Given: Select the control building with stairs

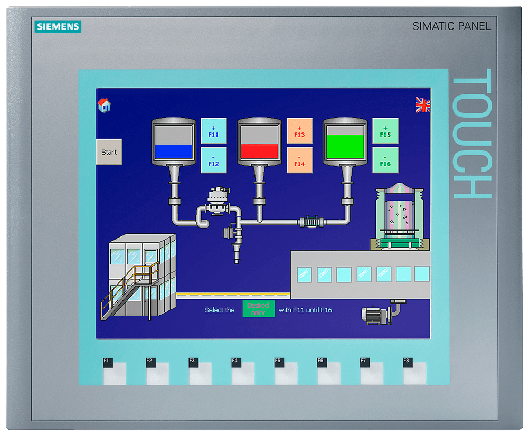Looking at the screenshot, I should pos(139,276).
